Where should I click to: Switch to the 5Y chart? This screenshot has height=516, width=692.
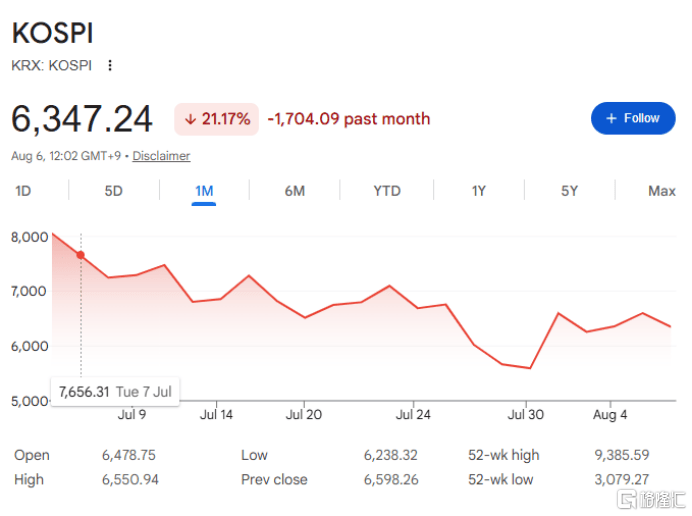coord(569,191)
